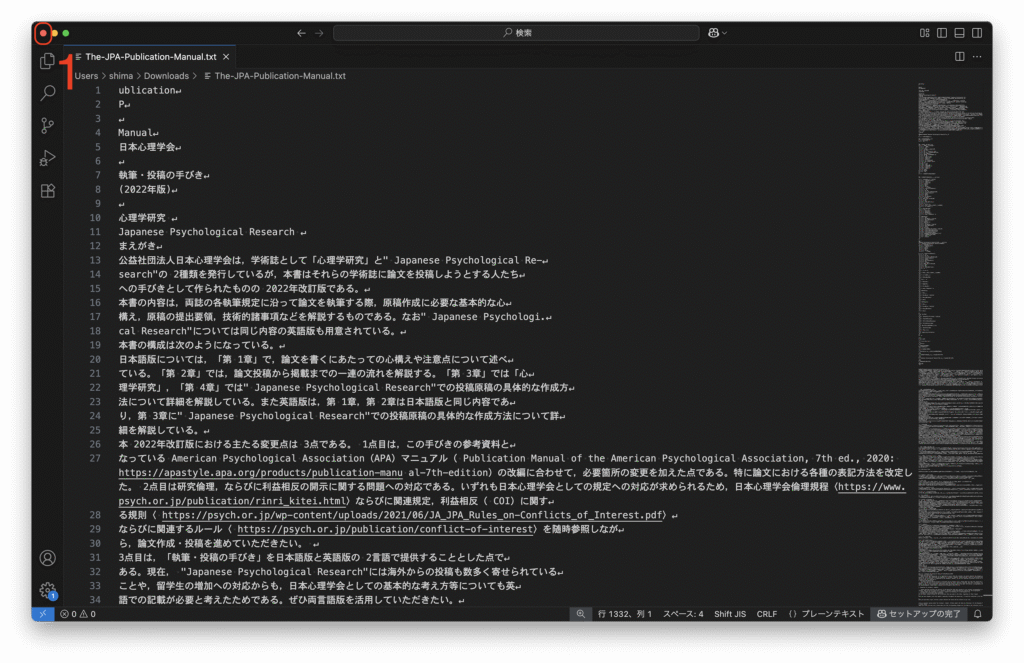Click line number 15 in the gutter
This screenshot has width=1024, height=663.
[x=95, y=288]
